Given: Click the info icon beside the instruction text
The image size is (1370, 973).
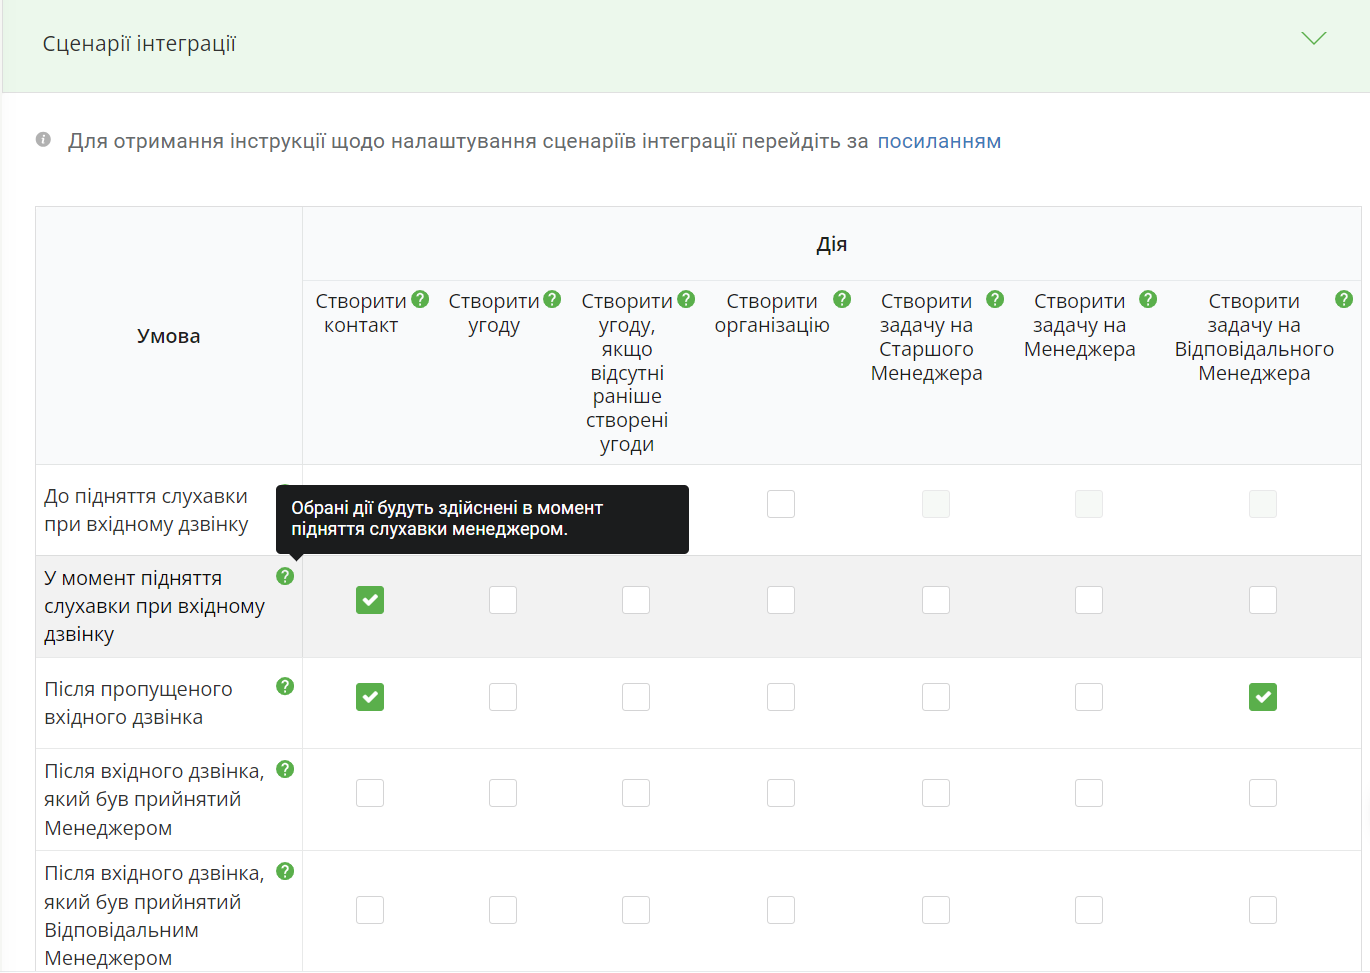Looking at the screenshot, I should point(43,139).
